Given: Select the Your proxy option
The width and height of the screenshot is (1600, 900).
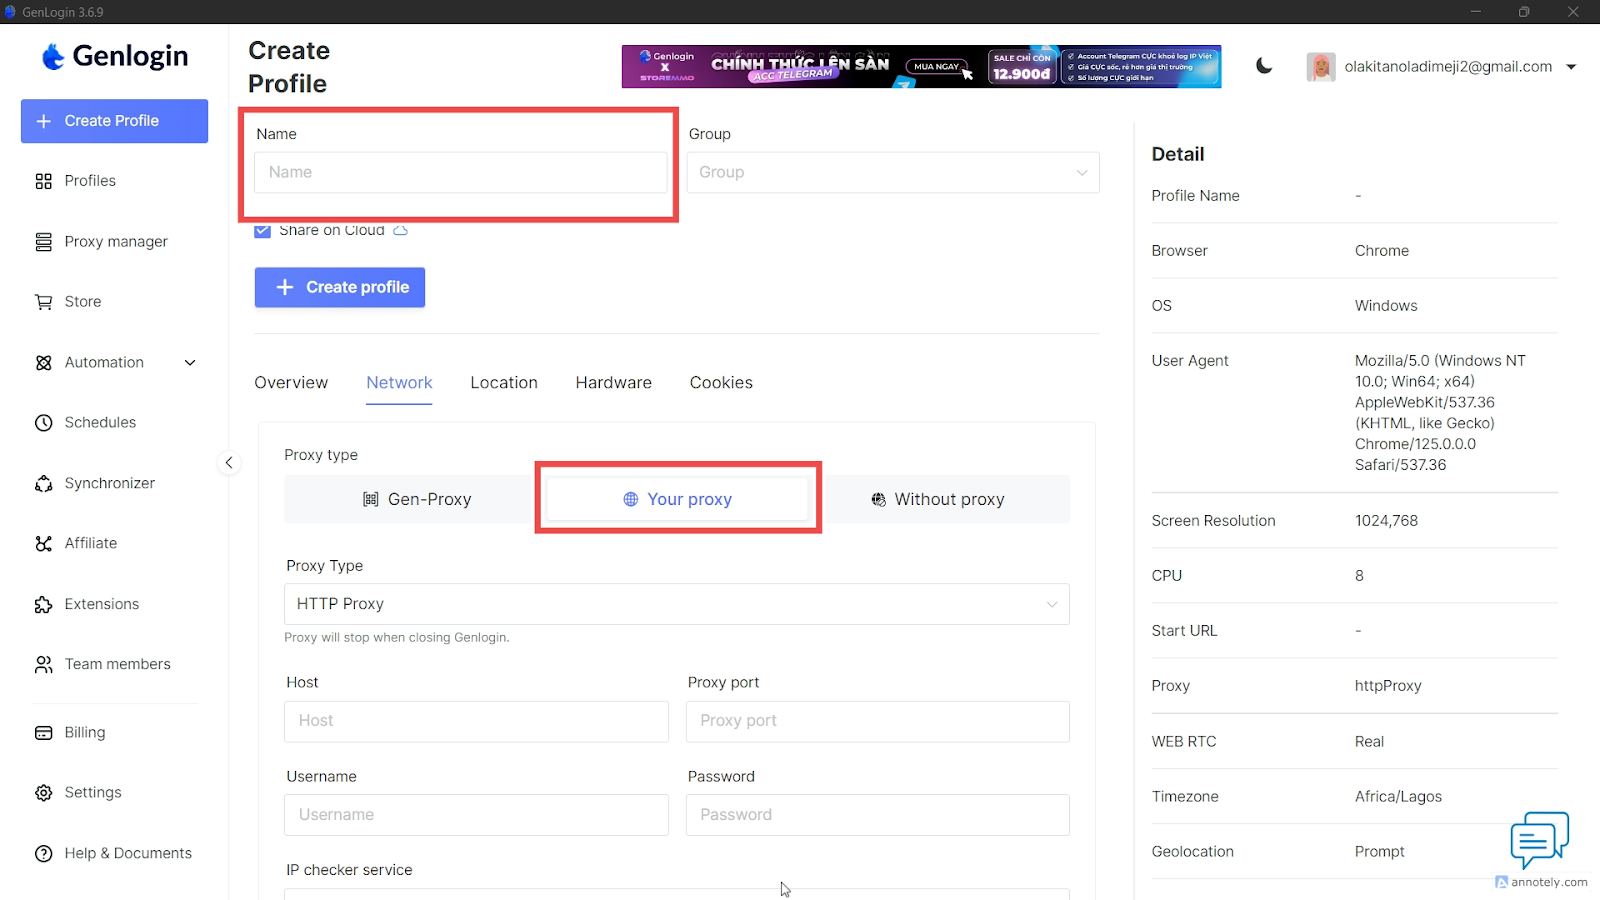Looking at the screenshot, I should [x=678, y=500].
